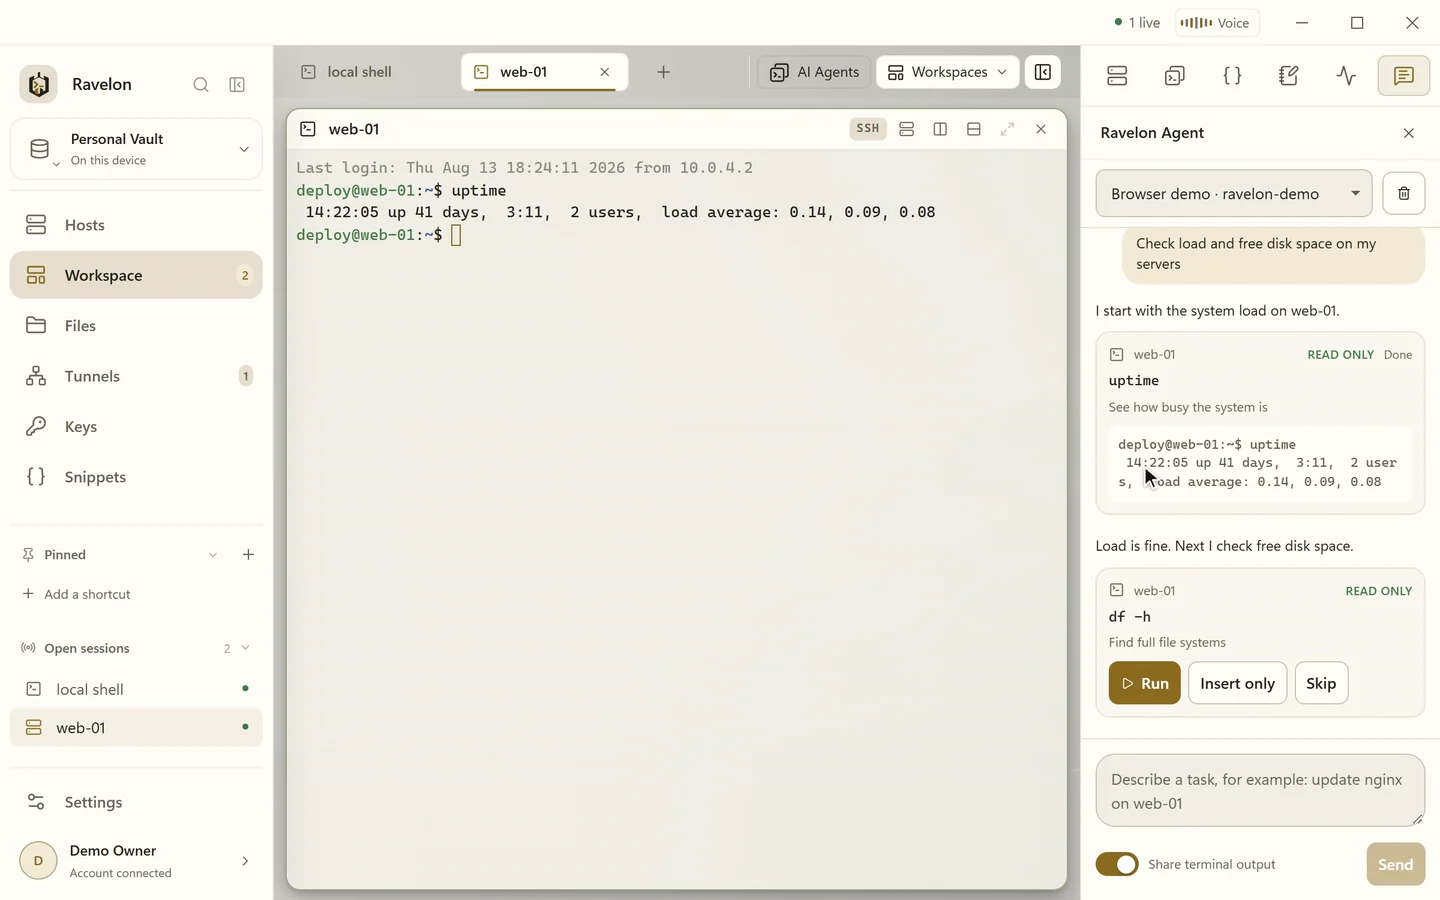This screenshot has height=900, width=1440.
Task: Split the web-01 terminal into columns
Action: (x=940, y=129)
